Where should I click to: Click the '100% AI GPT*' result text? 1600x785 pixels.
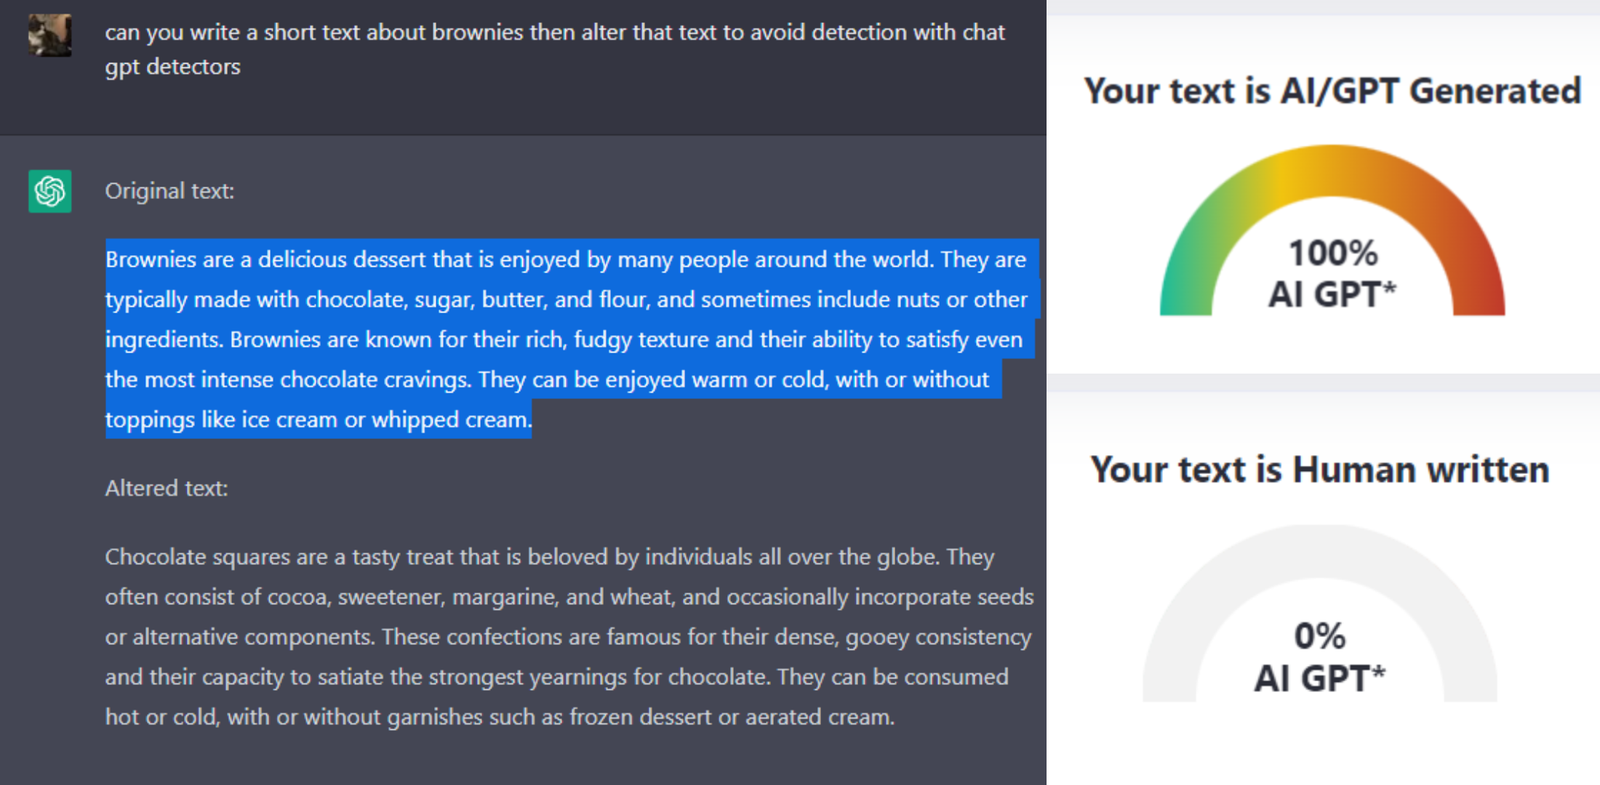click(1332, 273)
